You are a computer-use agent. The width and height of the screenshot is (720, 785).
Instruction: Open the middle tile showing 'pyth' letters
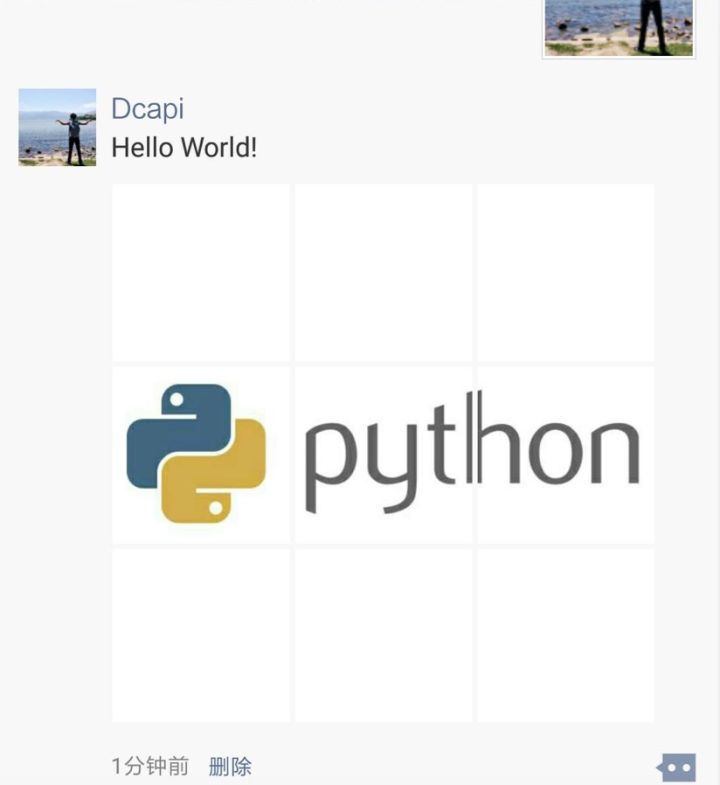[383, 455]
